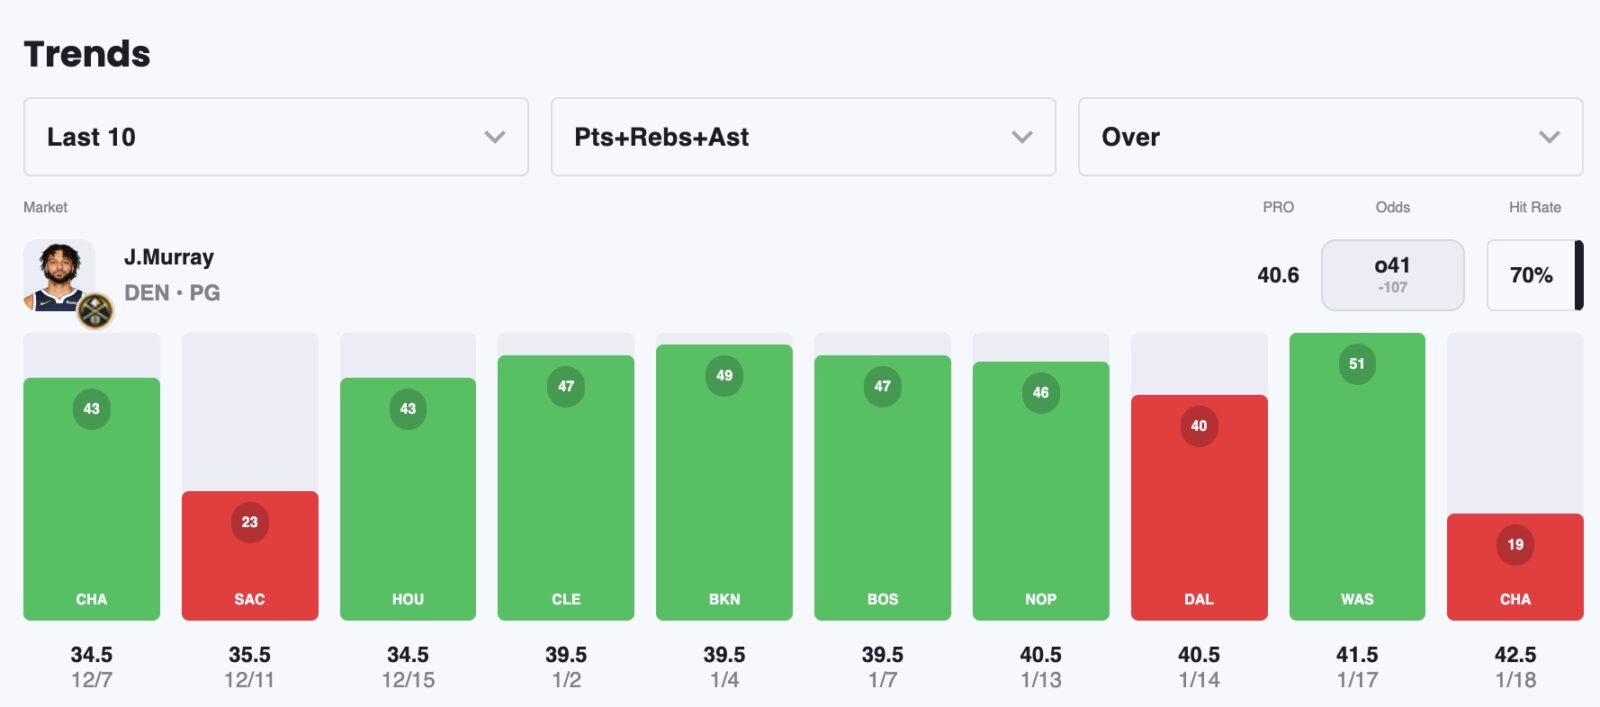Click the red 40 badge on DAL bar
Image resolution: width=1600 pixels, height=707 pixels.
coord(1199,426)
